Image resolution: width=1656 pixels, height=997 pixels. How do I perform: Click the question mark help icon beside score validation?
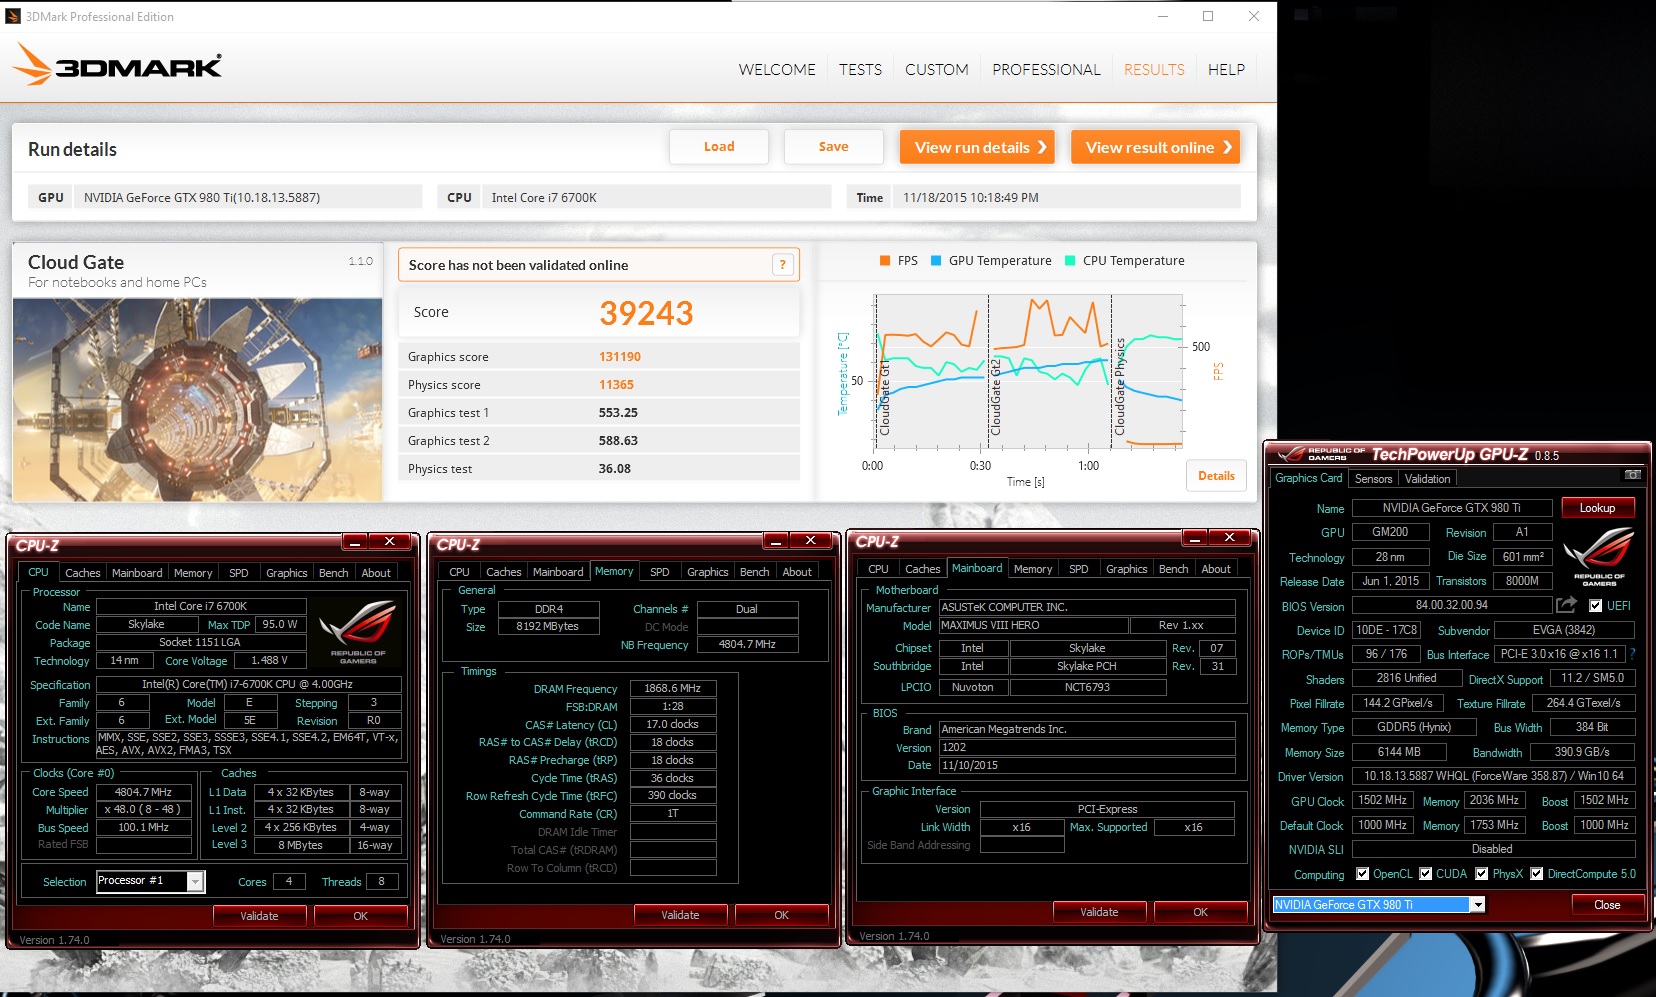pyautogui.click(x=783, y=265)
